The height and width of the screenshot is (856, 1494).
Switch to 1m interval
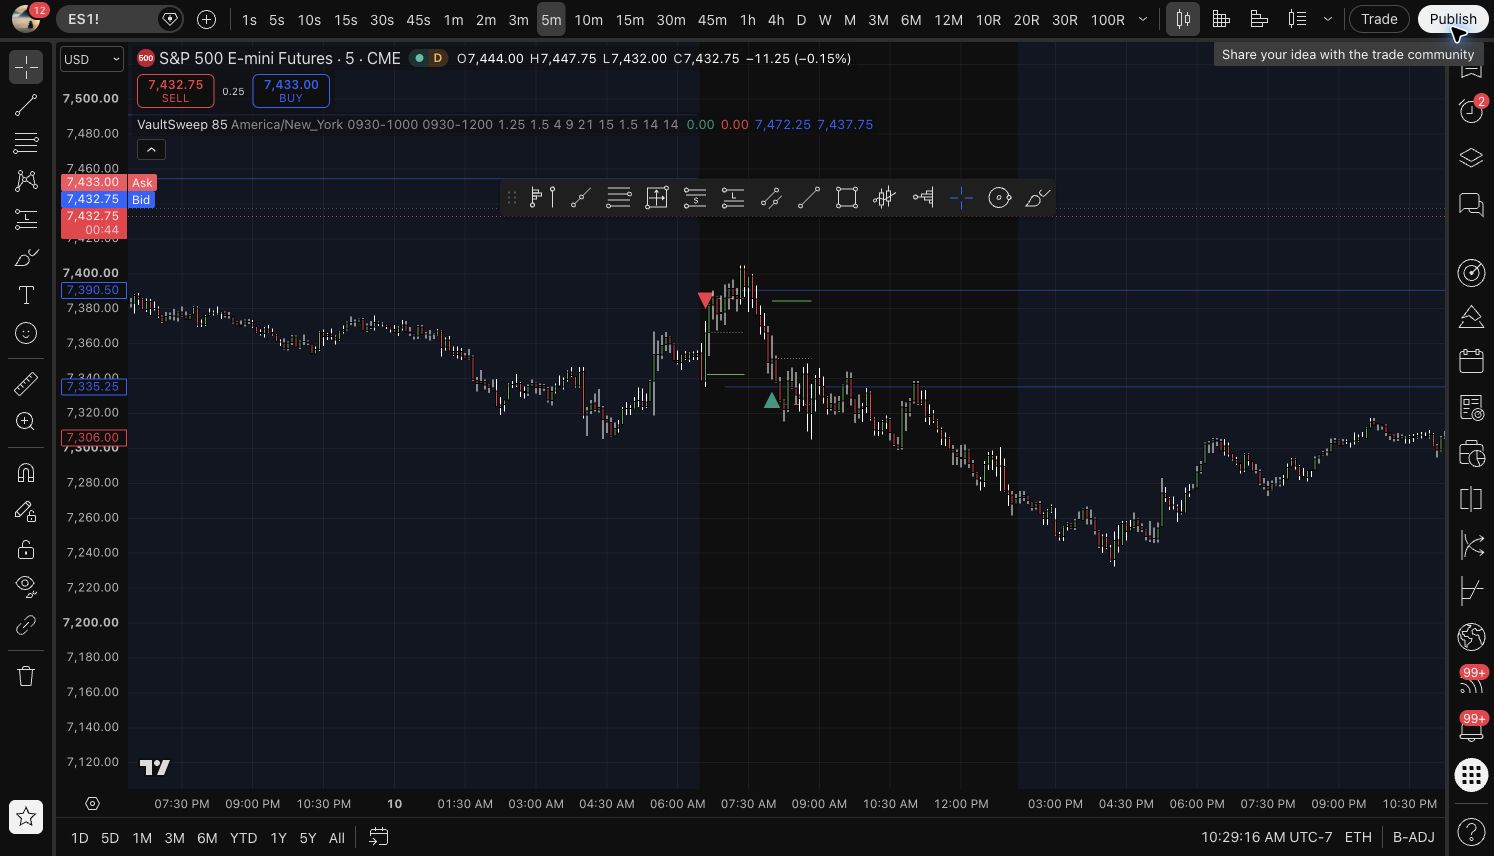coord(453,19)
